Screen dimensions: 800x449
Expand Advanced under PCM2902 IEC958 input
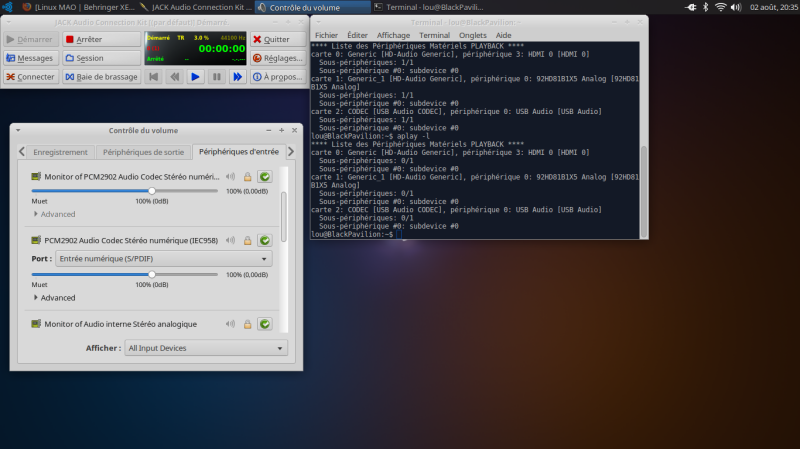point(54,298)
